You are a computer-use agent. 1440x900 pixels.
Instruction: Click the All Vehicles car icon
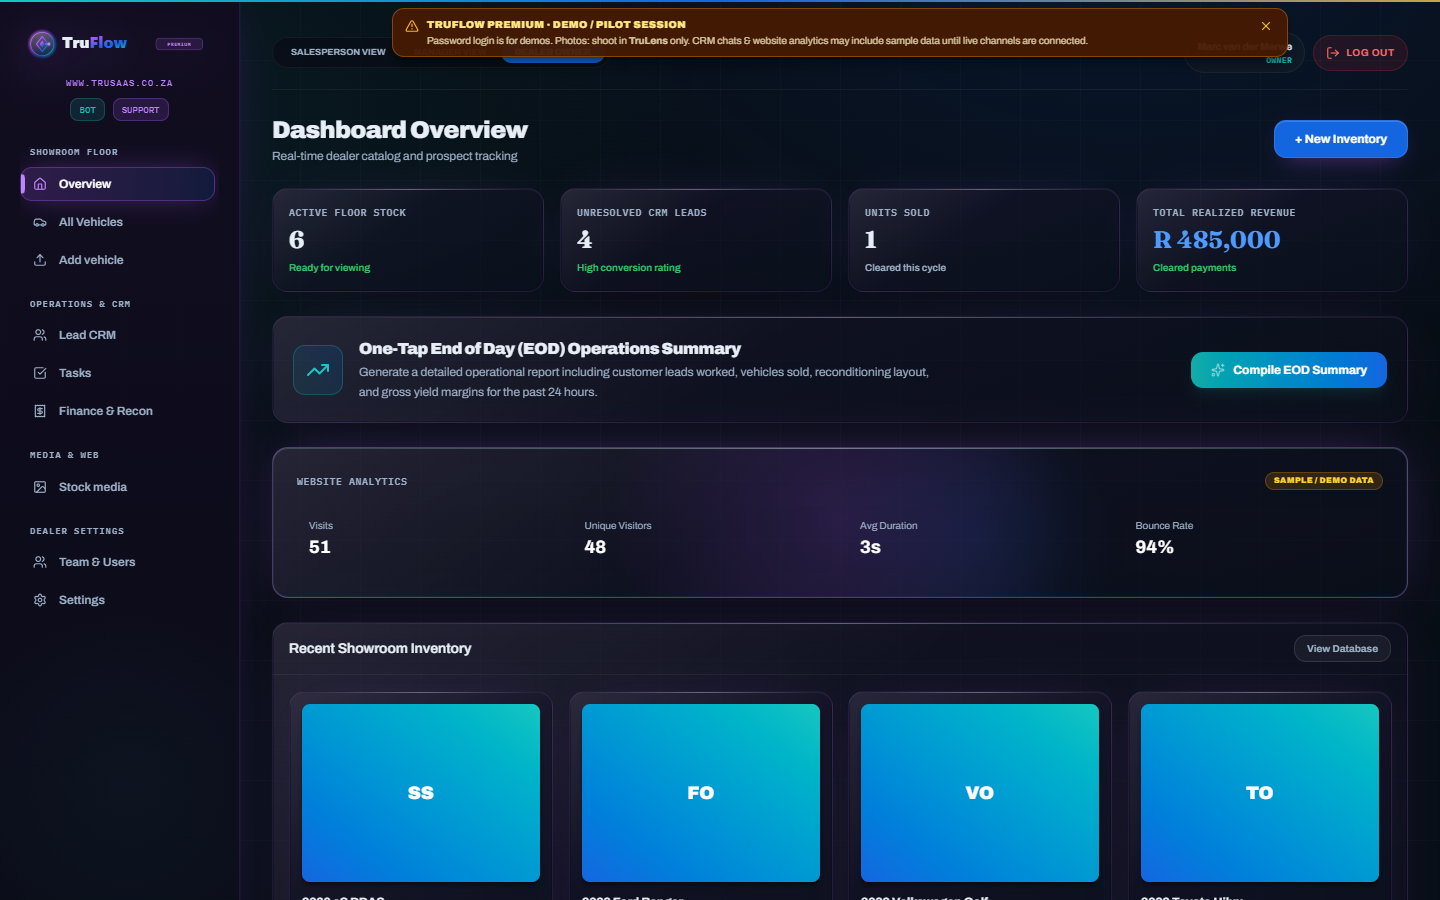coord(40,222)
